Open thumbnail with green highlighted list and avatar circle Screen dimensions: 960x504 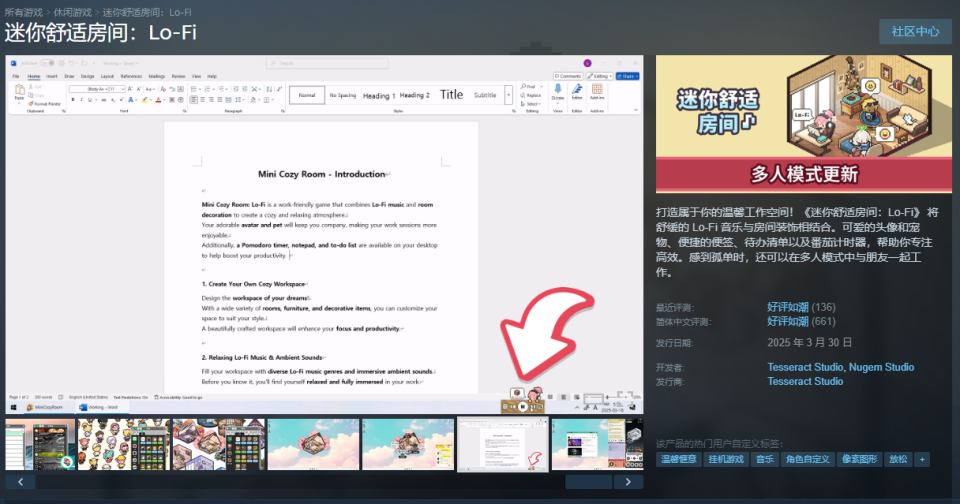(40, 445)
